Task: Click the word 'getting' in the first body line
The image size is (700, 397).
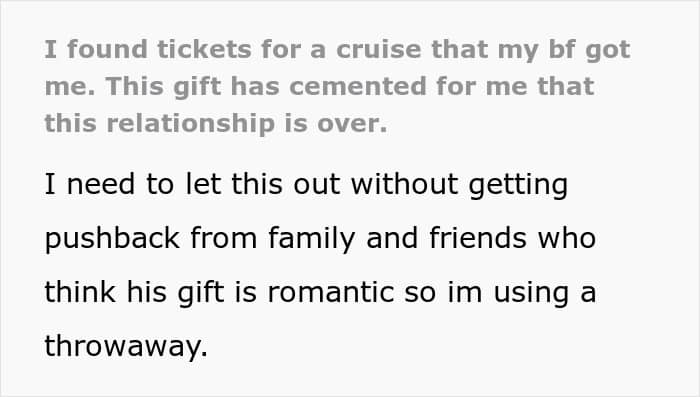Action: pyautogui.click(x=518, y=185)
